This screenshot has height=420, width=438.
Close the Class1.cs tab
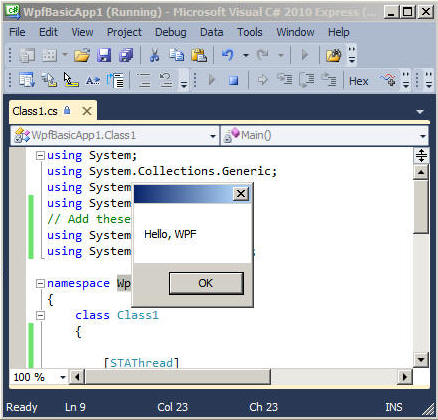pos(87,111)
